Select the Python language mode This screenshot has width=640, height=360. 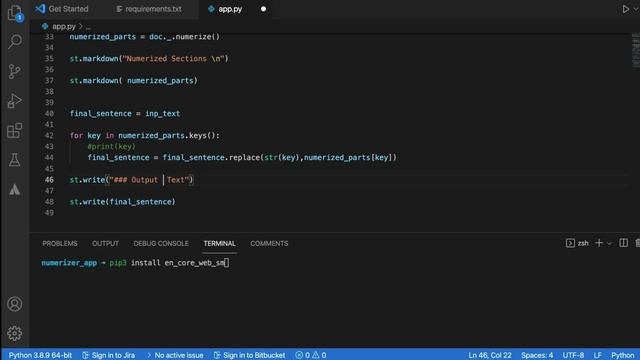point(622,355)
